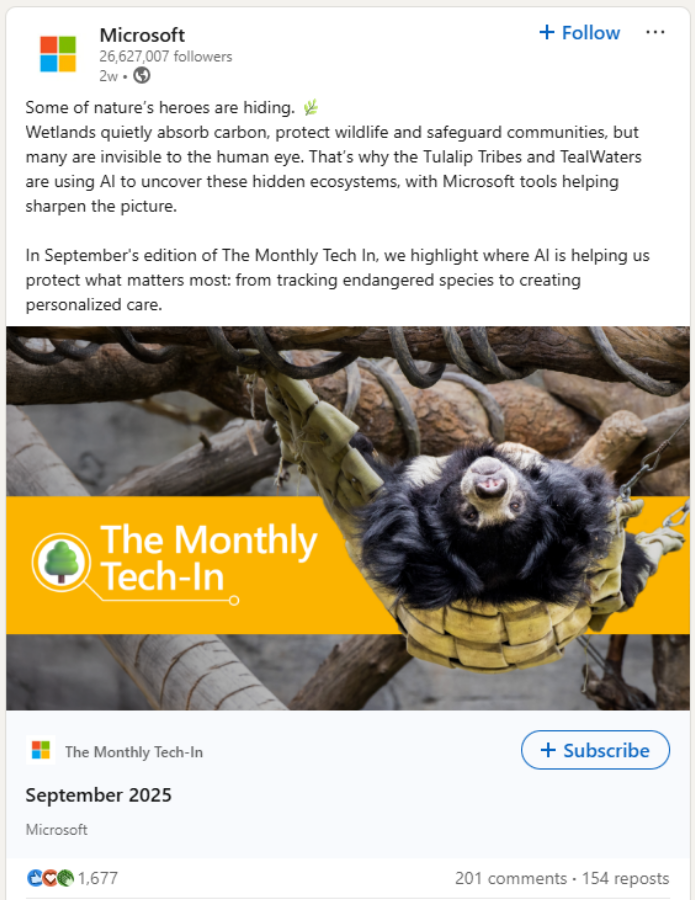Screen dimensions: 696x900
Task: Click the globe public visibility icon
Action: click(x=142, y=75)
